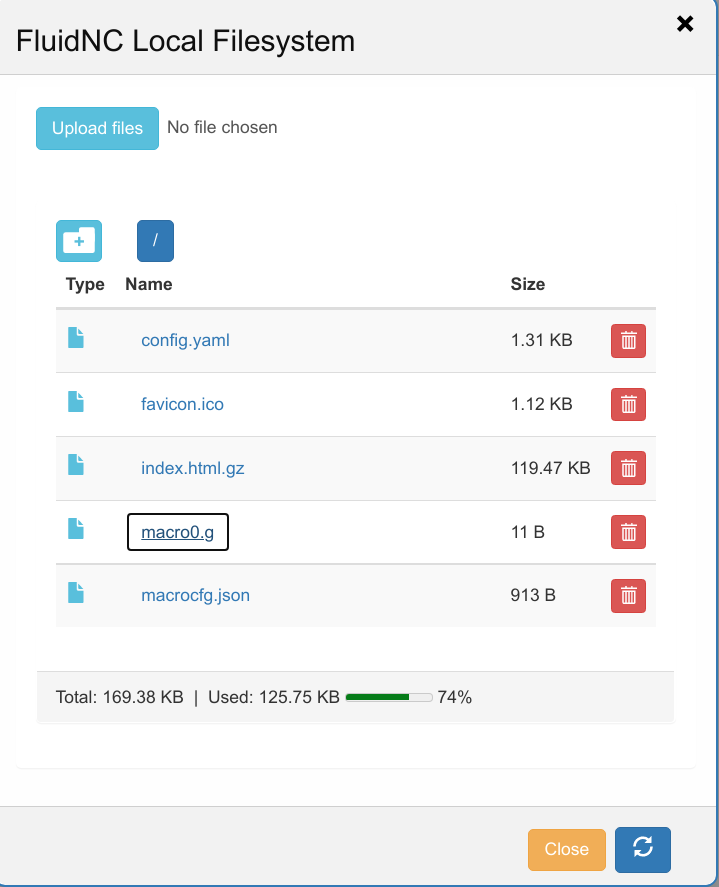Screen dimensions: 719x887
Task: Click the 'Used: 125.75 KB' text
Action: click(274, 697)
